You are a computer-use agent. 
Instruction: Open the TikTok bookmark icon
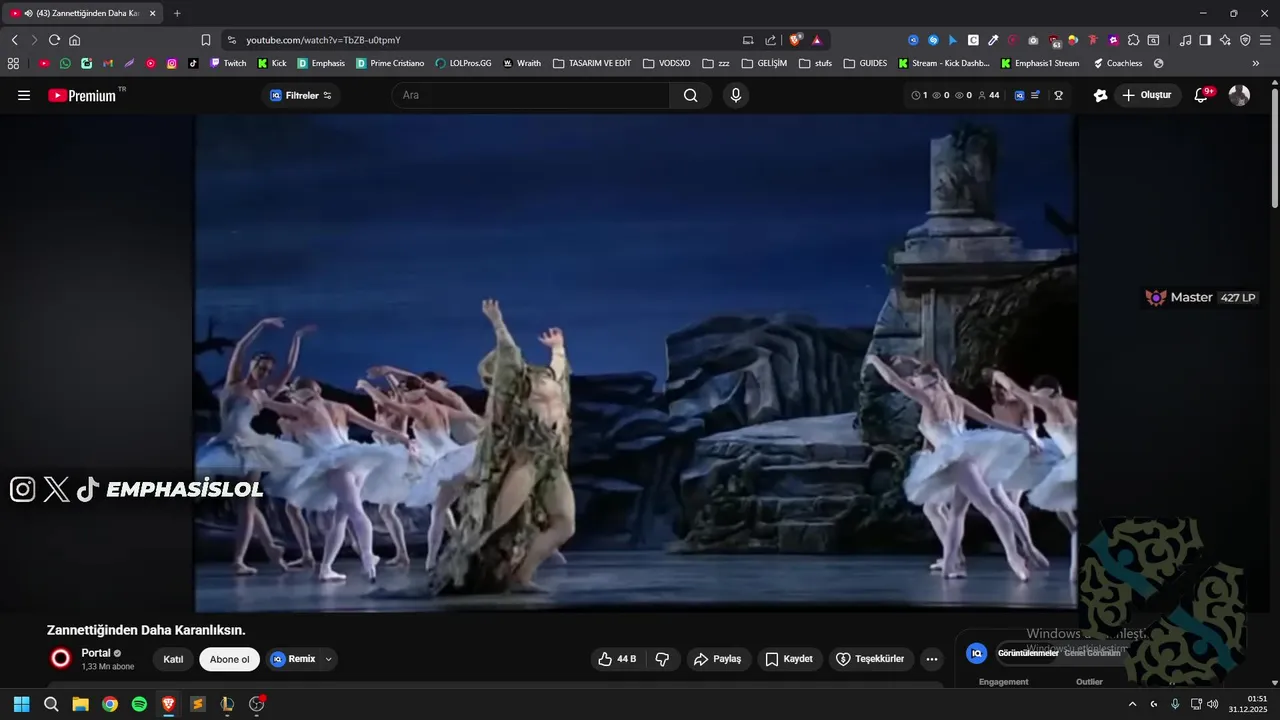[x=193, y=63]
